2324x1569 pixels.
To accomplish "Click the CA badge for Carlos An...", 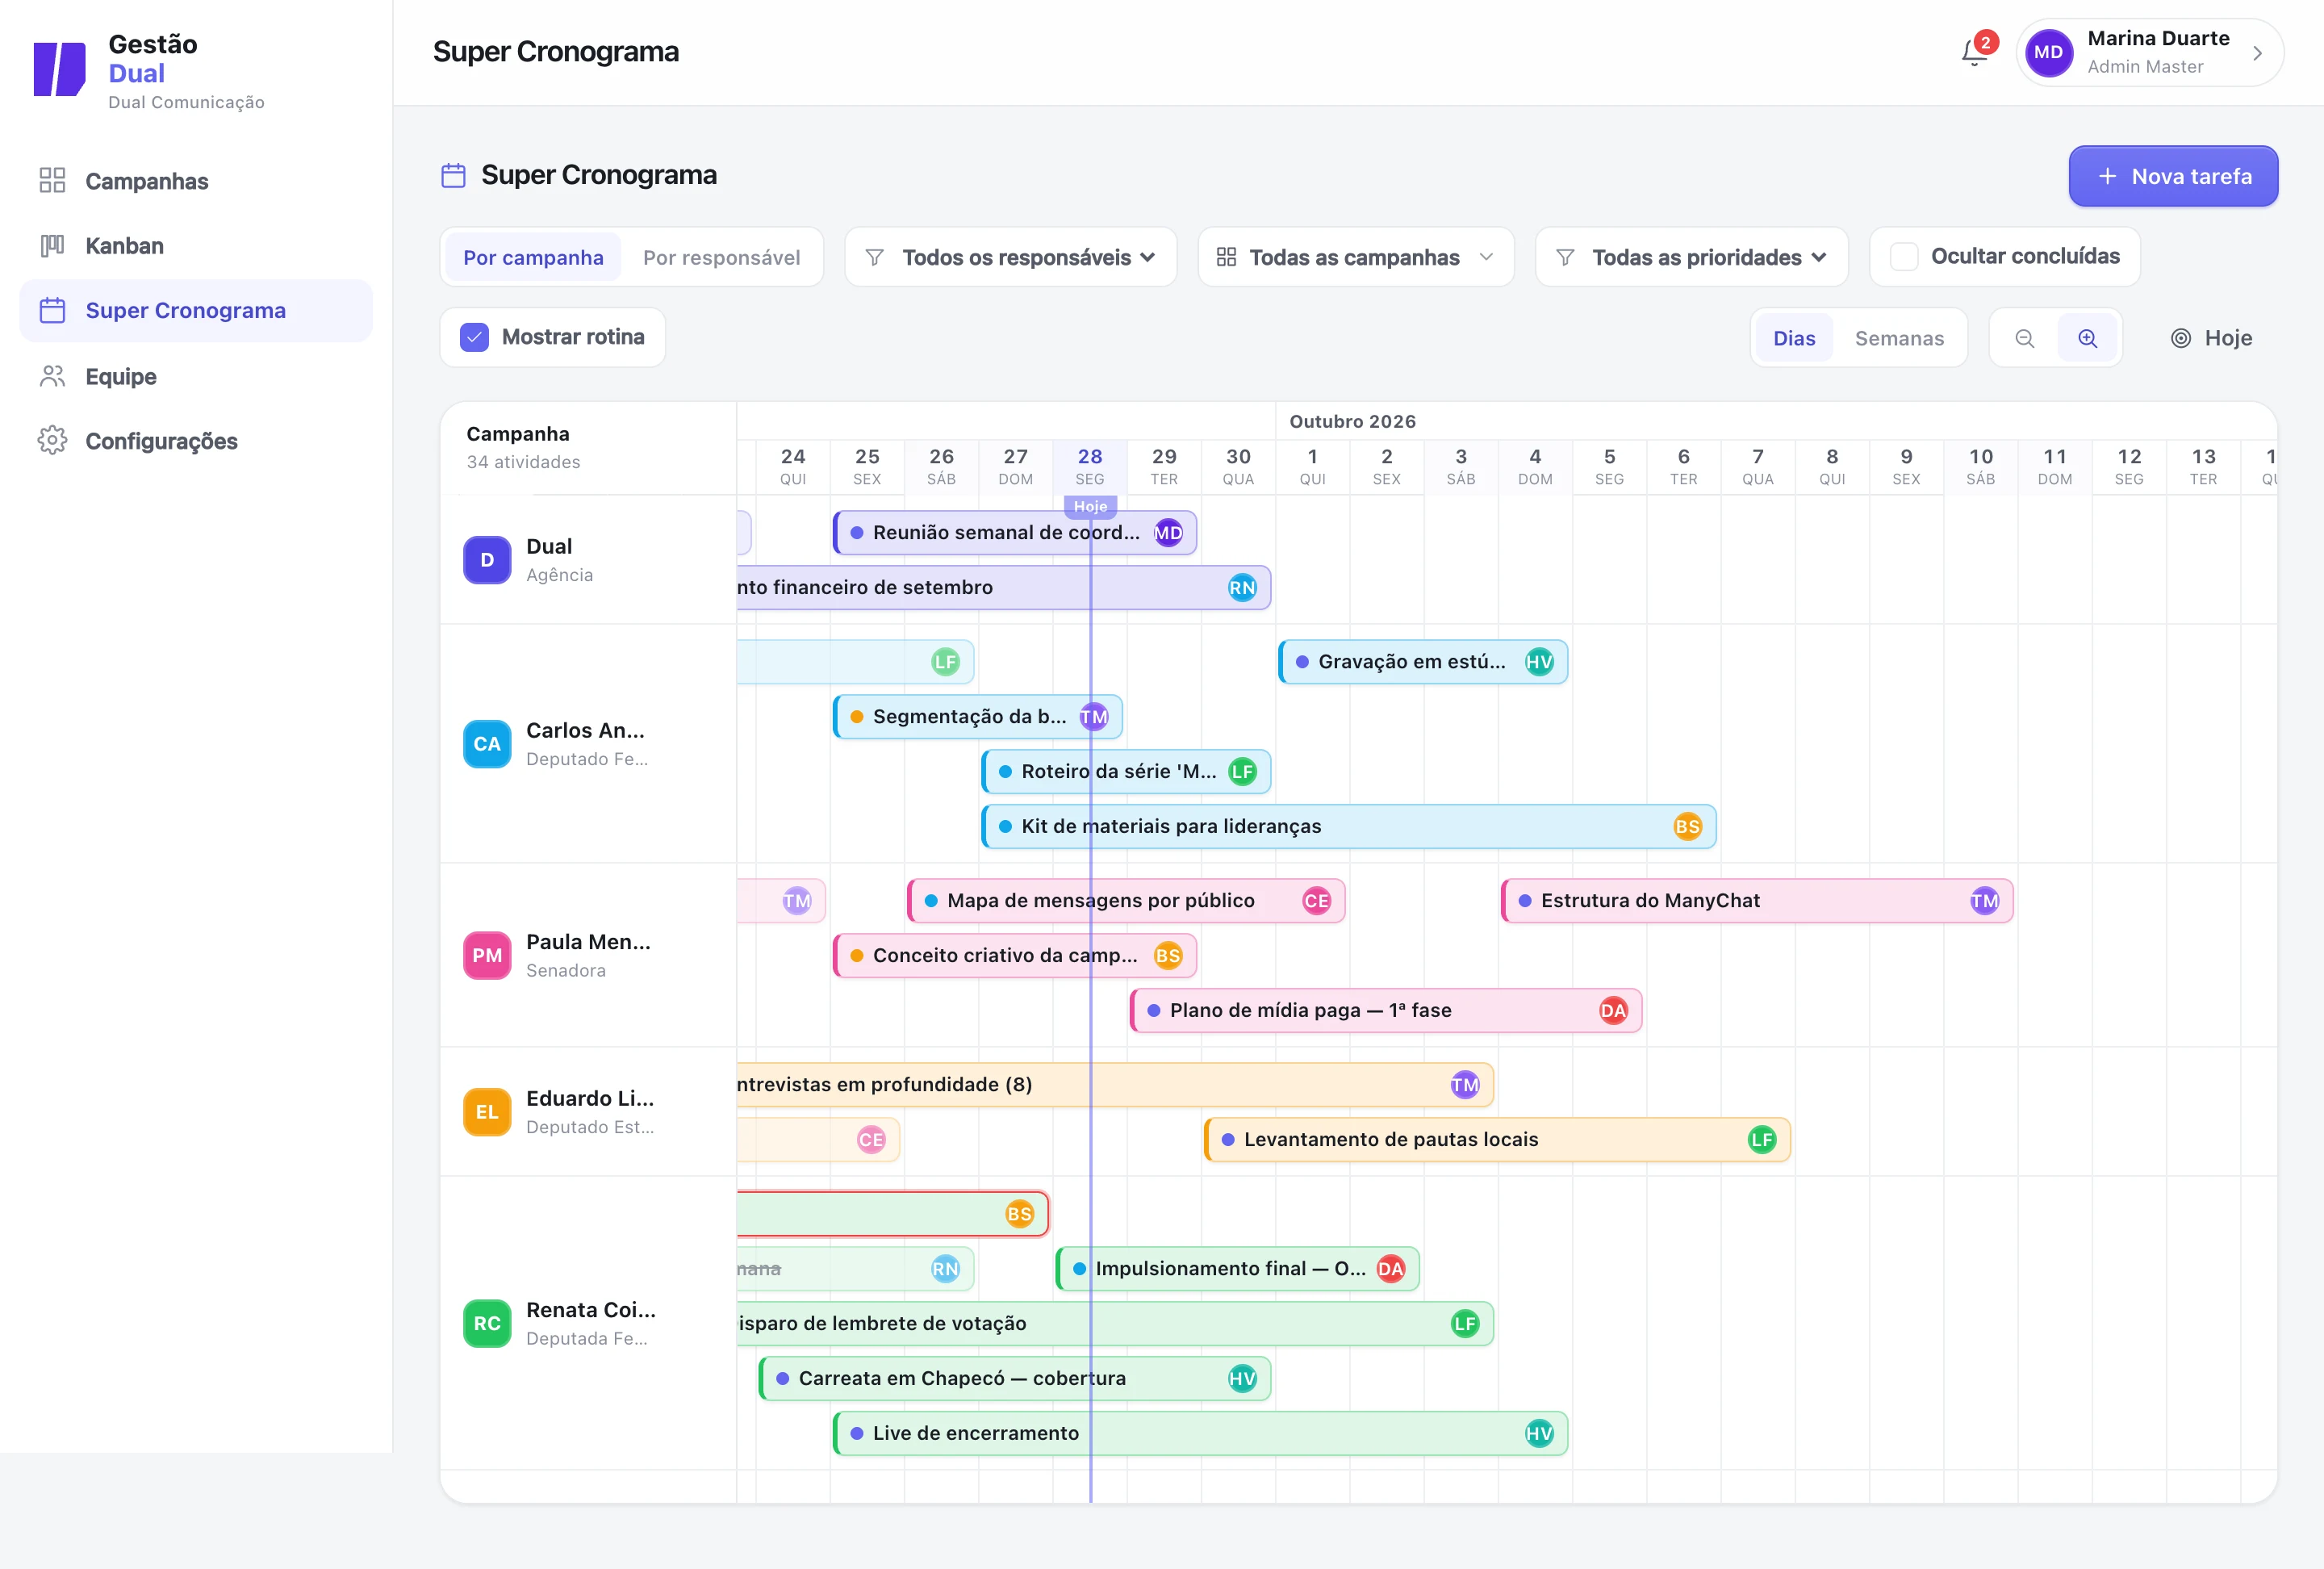I will [487, 744].
